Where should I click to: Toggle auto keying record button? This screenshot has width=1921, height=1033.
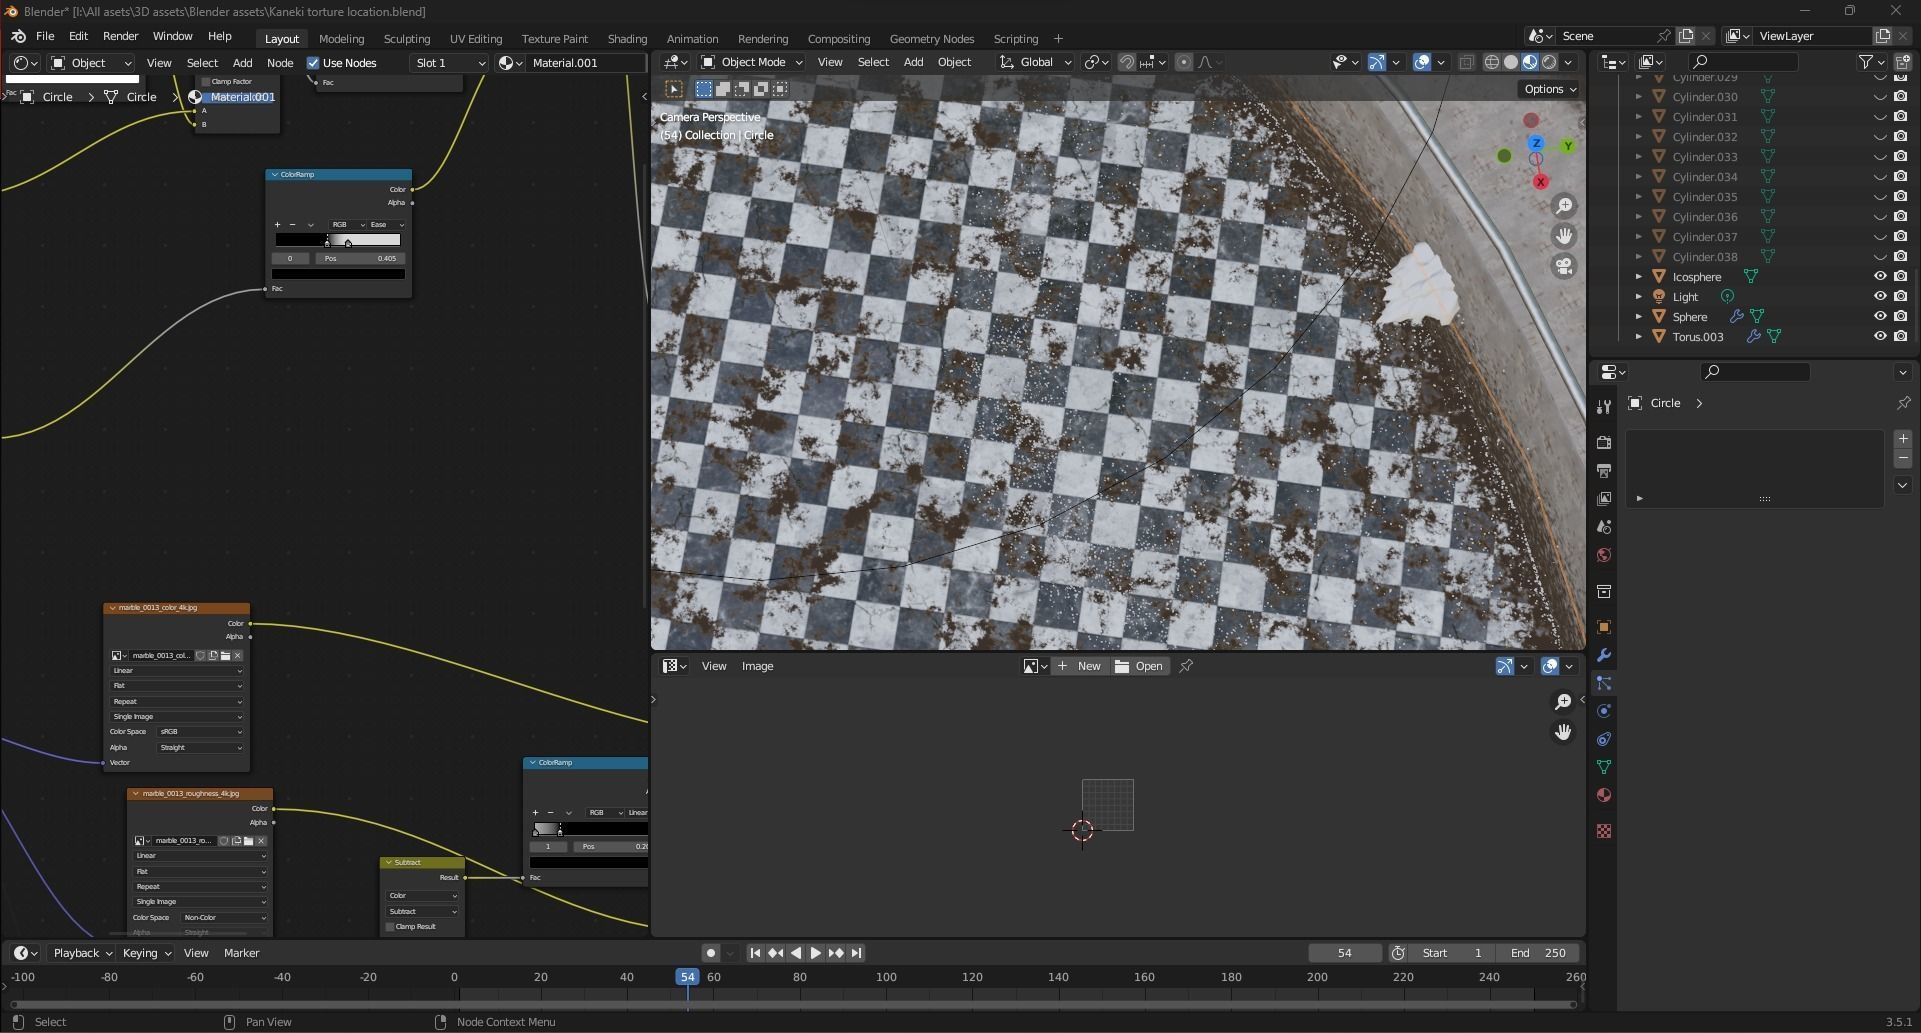tap(710, 953)
